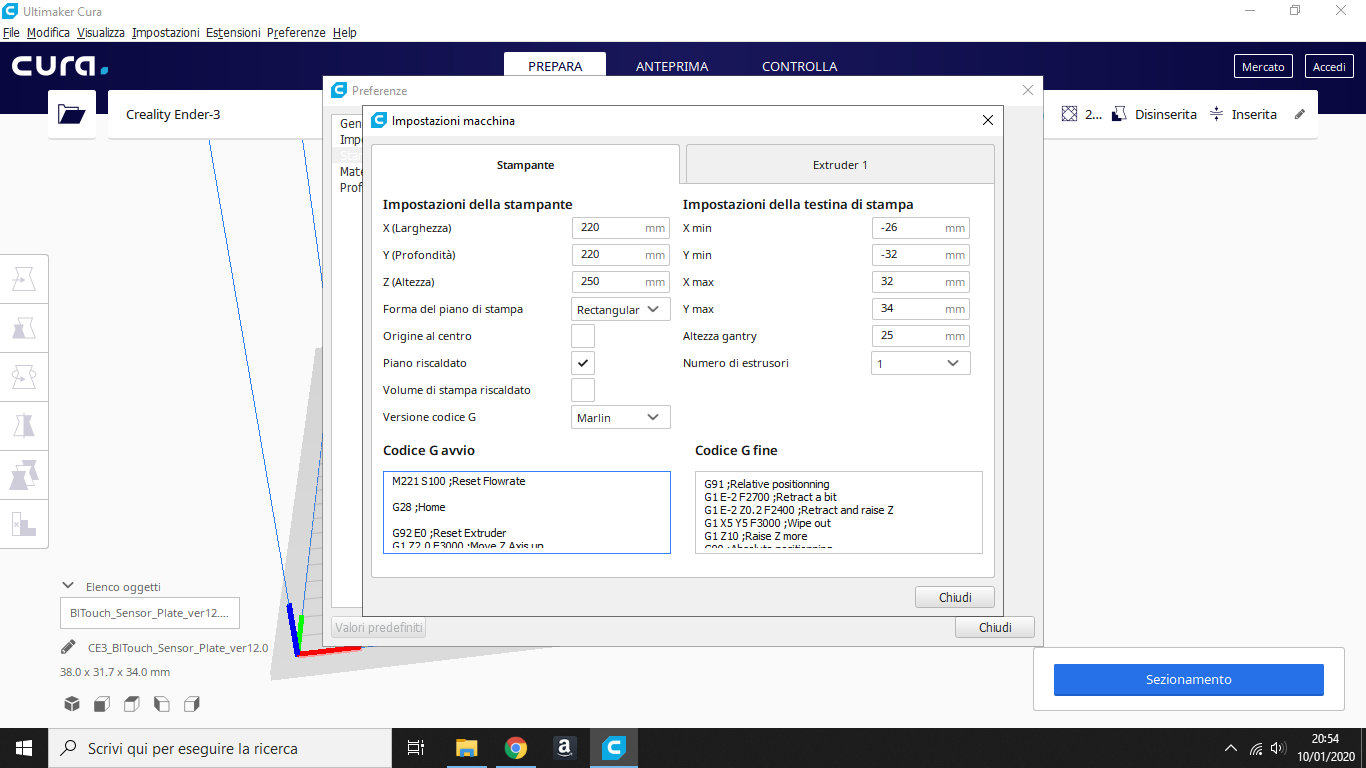Screen dimensions: 1366x768
Task: Open file with the folder icon
Action: [x=72, y=114]
